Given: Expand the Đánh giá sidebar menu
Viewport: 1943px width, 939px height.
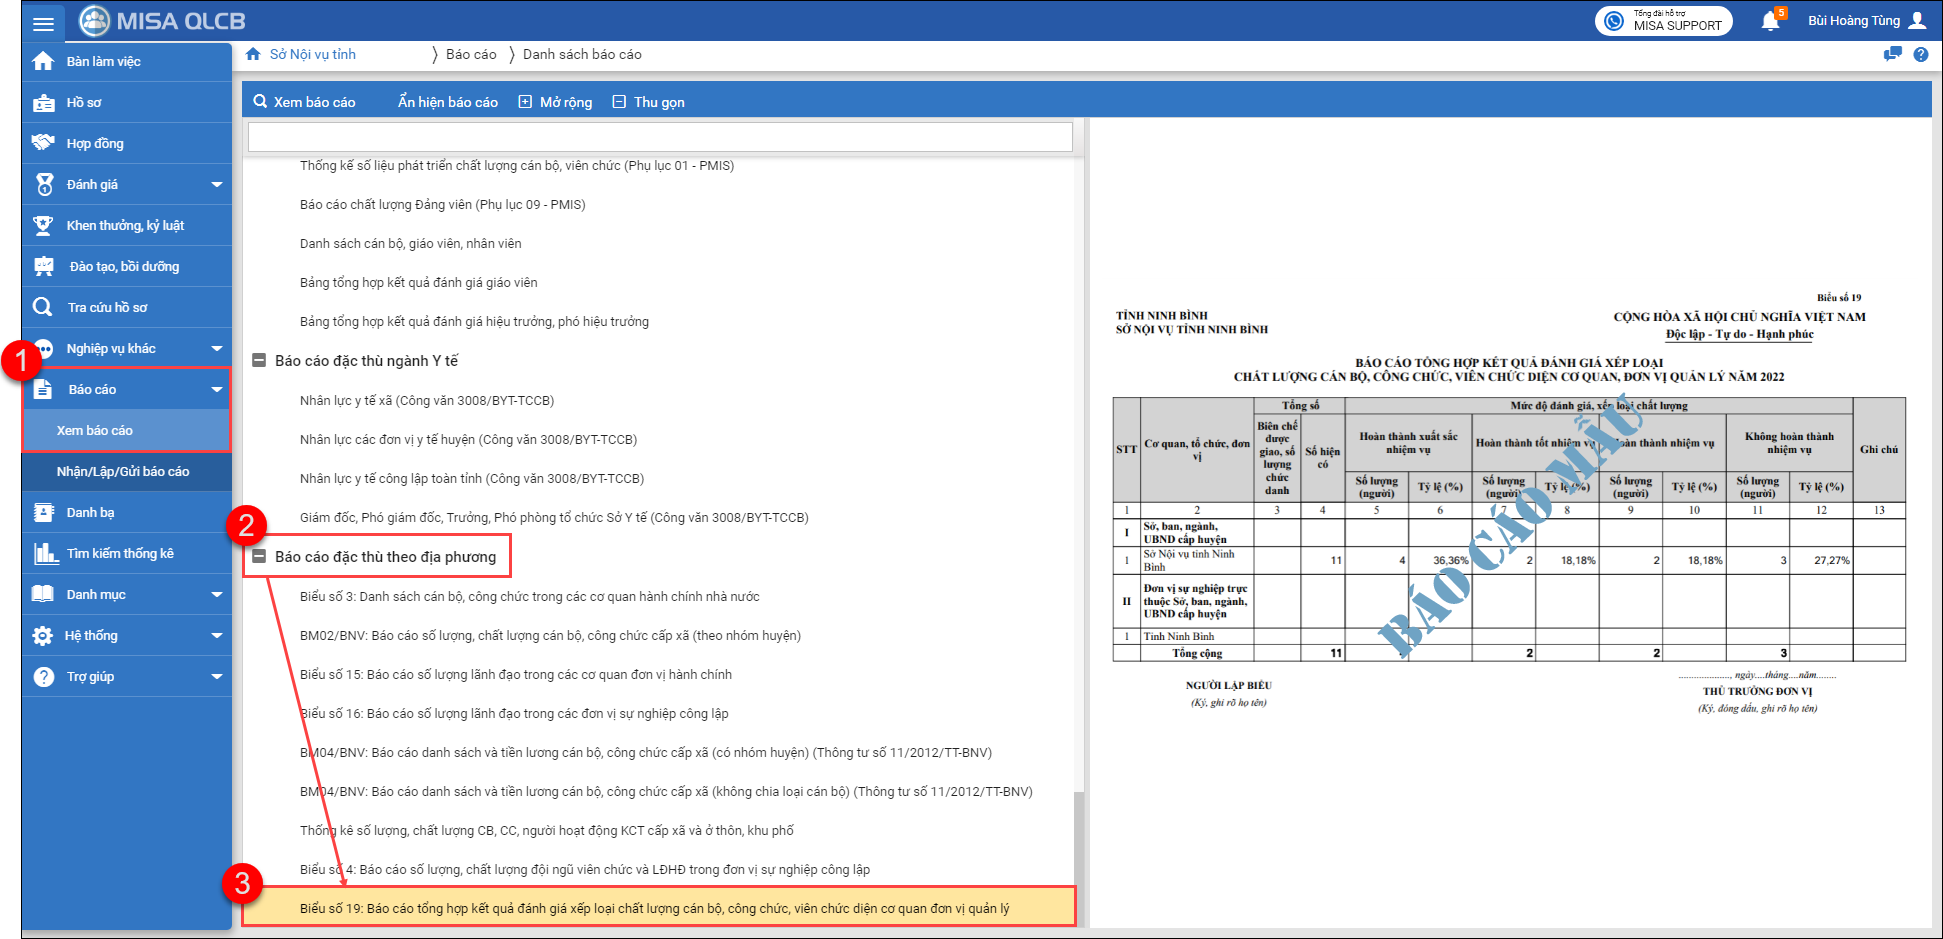Looking at the screenshot, I should [216, 185].
